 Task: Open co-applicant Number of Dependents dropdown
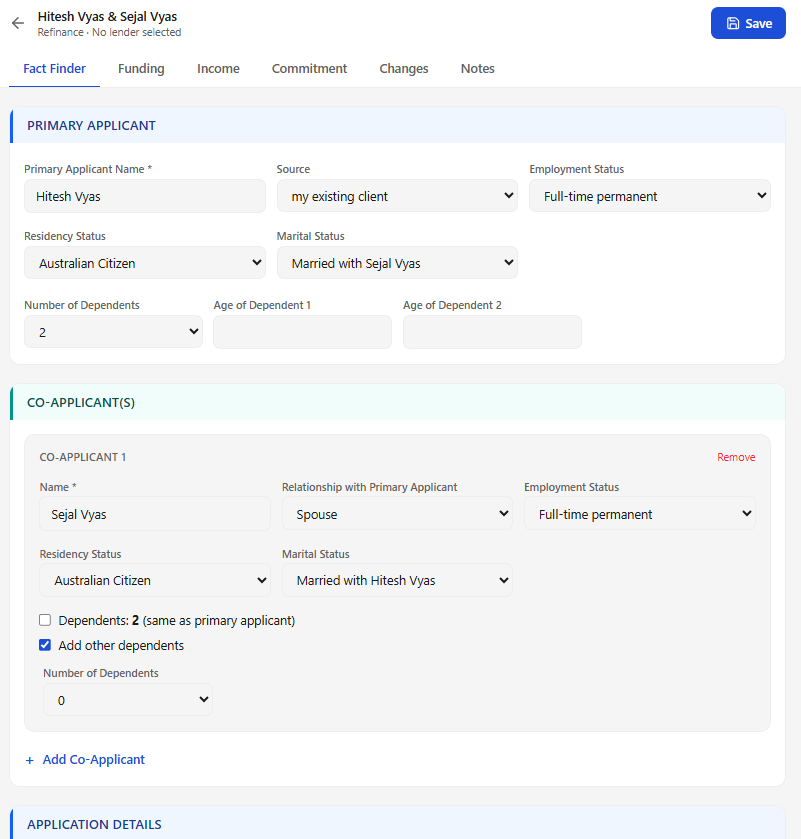coord(128,700)
